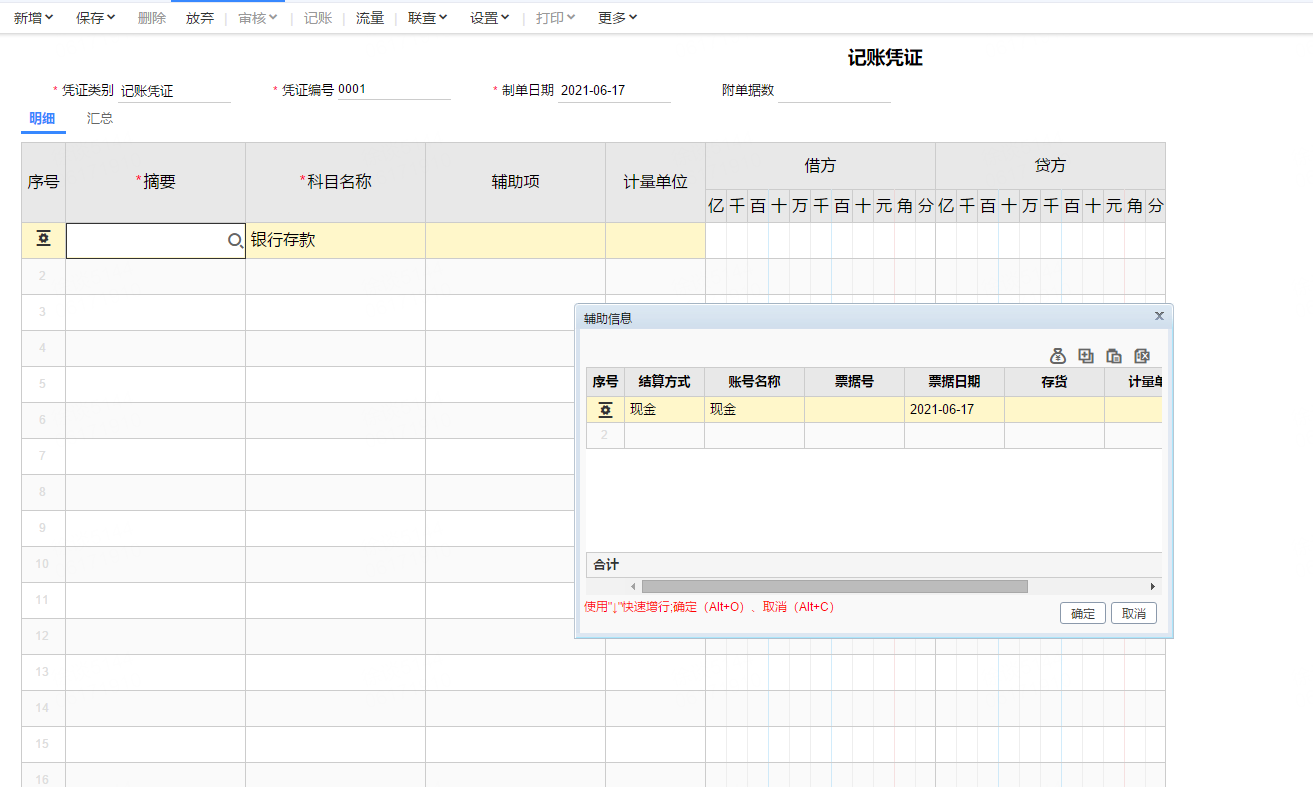Click the 结算方式 cell showing 现金
The height and width of the screenshot is (787, 1313).
664,410
